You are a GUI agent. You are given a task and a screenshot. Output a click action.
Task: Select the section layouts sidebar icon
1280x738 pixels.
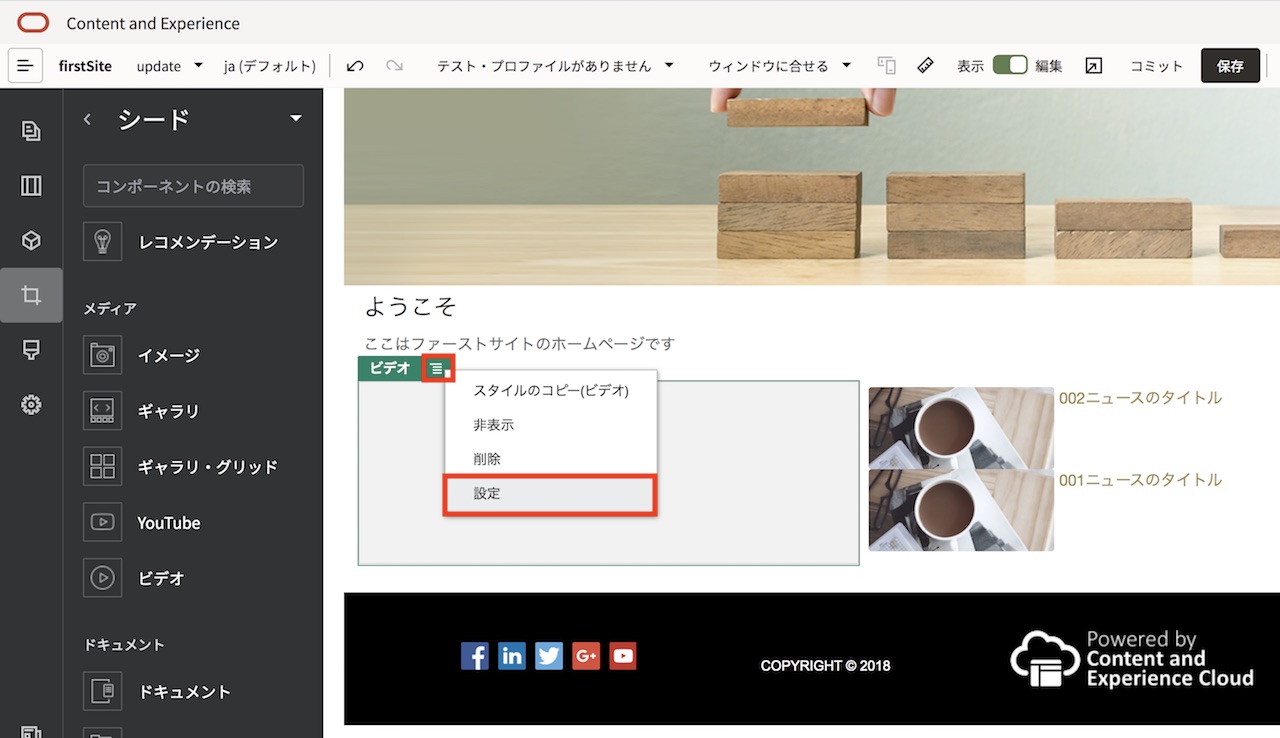[x=30, y=185]
